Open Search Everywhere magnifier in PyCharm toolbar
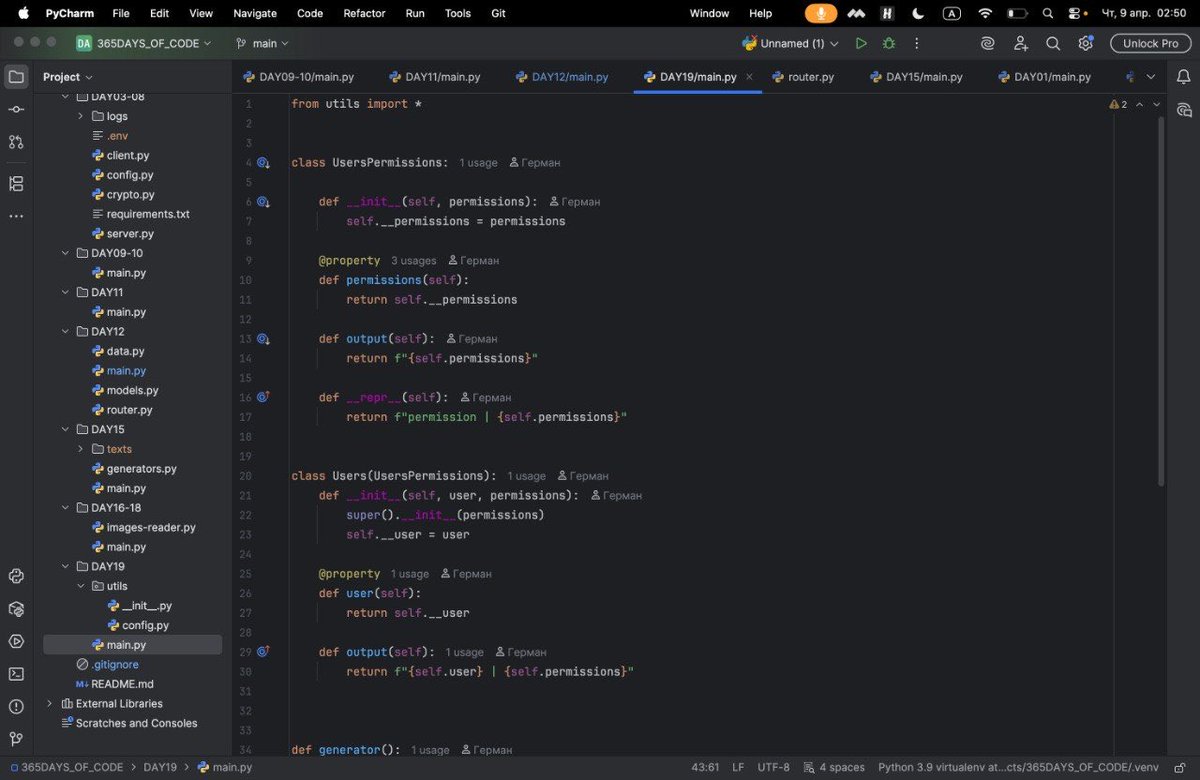The image size is (1200, 780). click(1053, 43)
